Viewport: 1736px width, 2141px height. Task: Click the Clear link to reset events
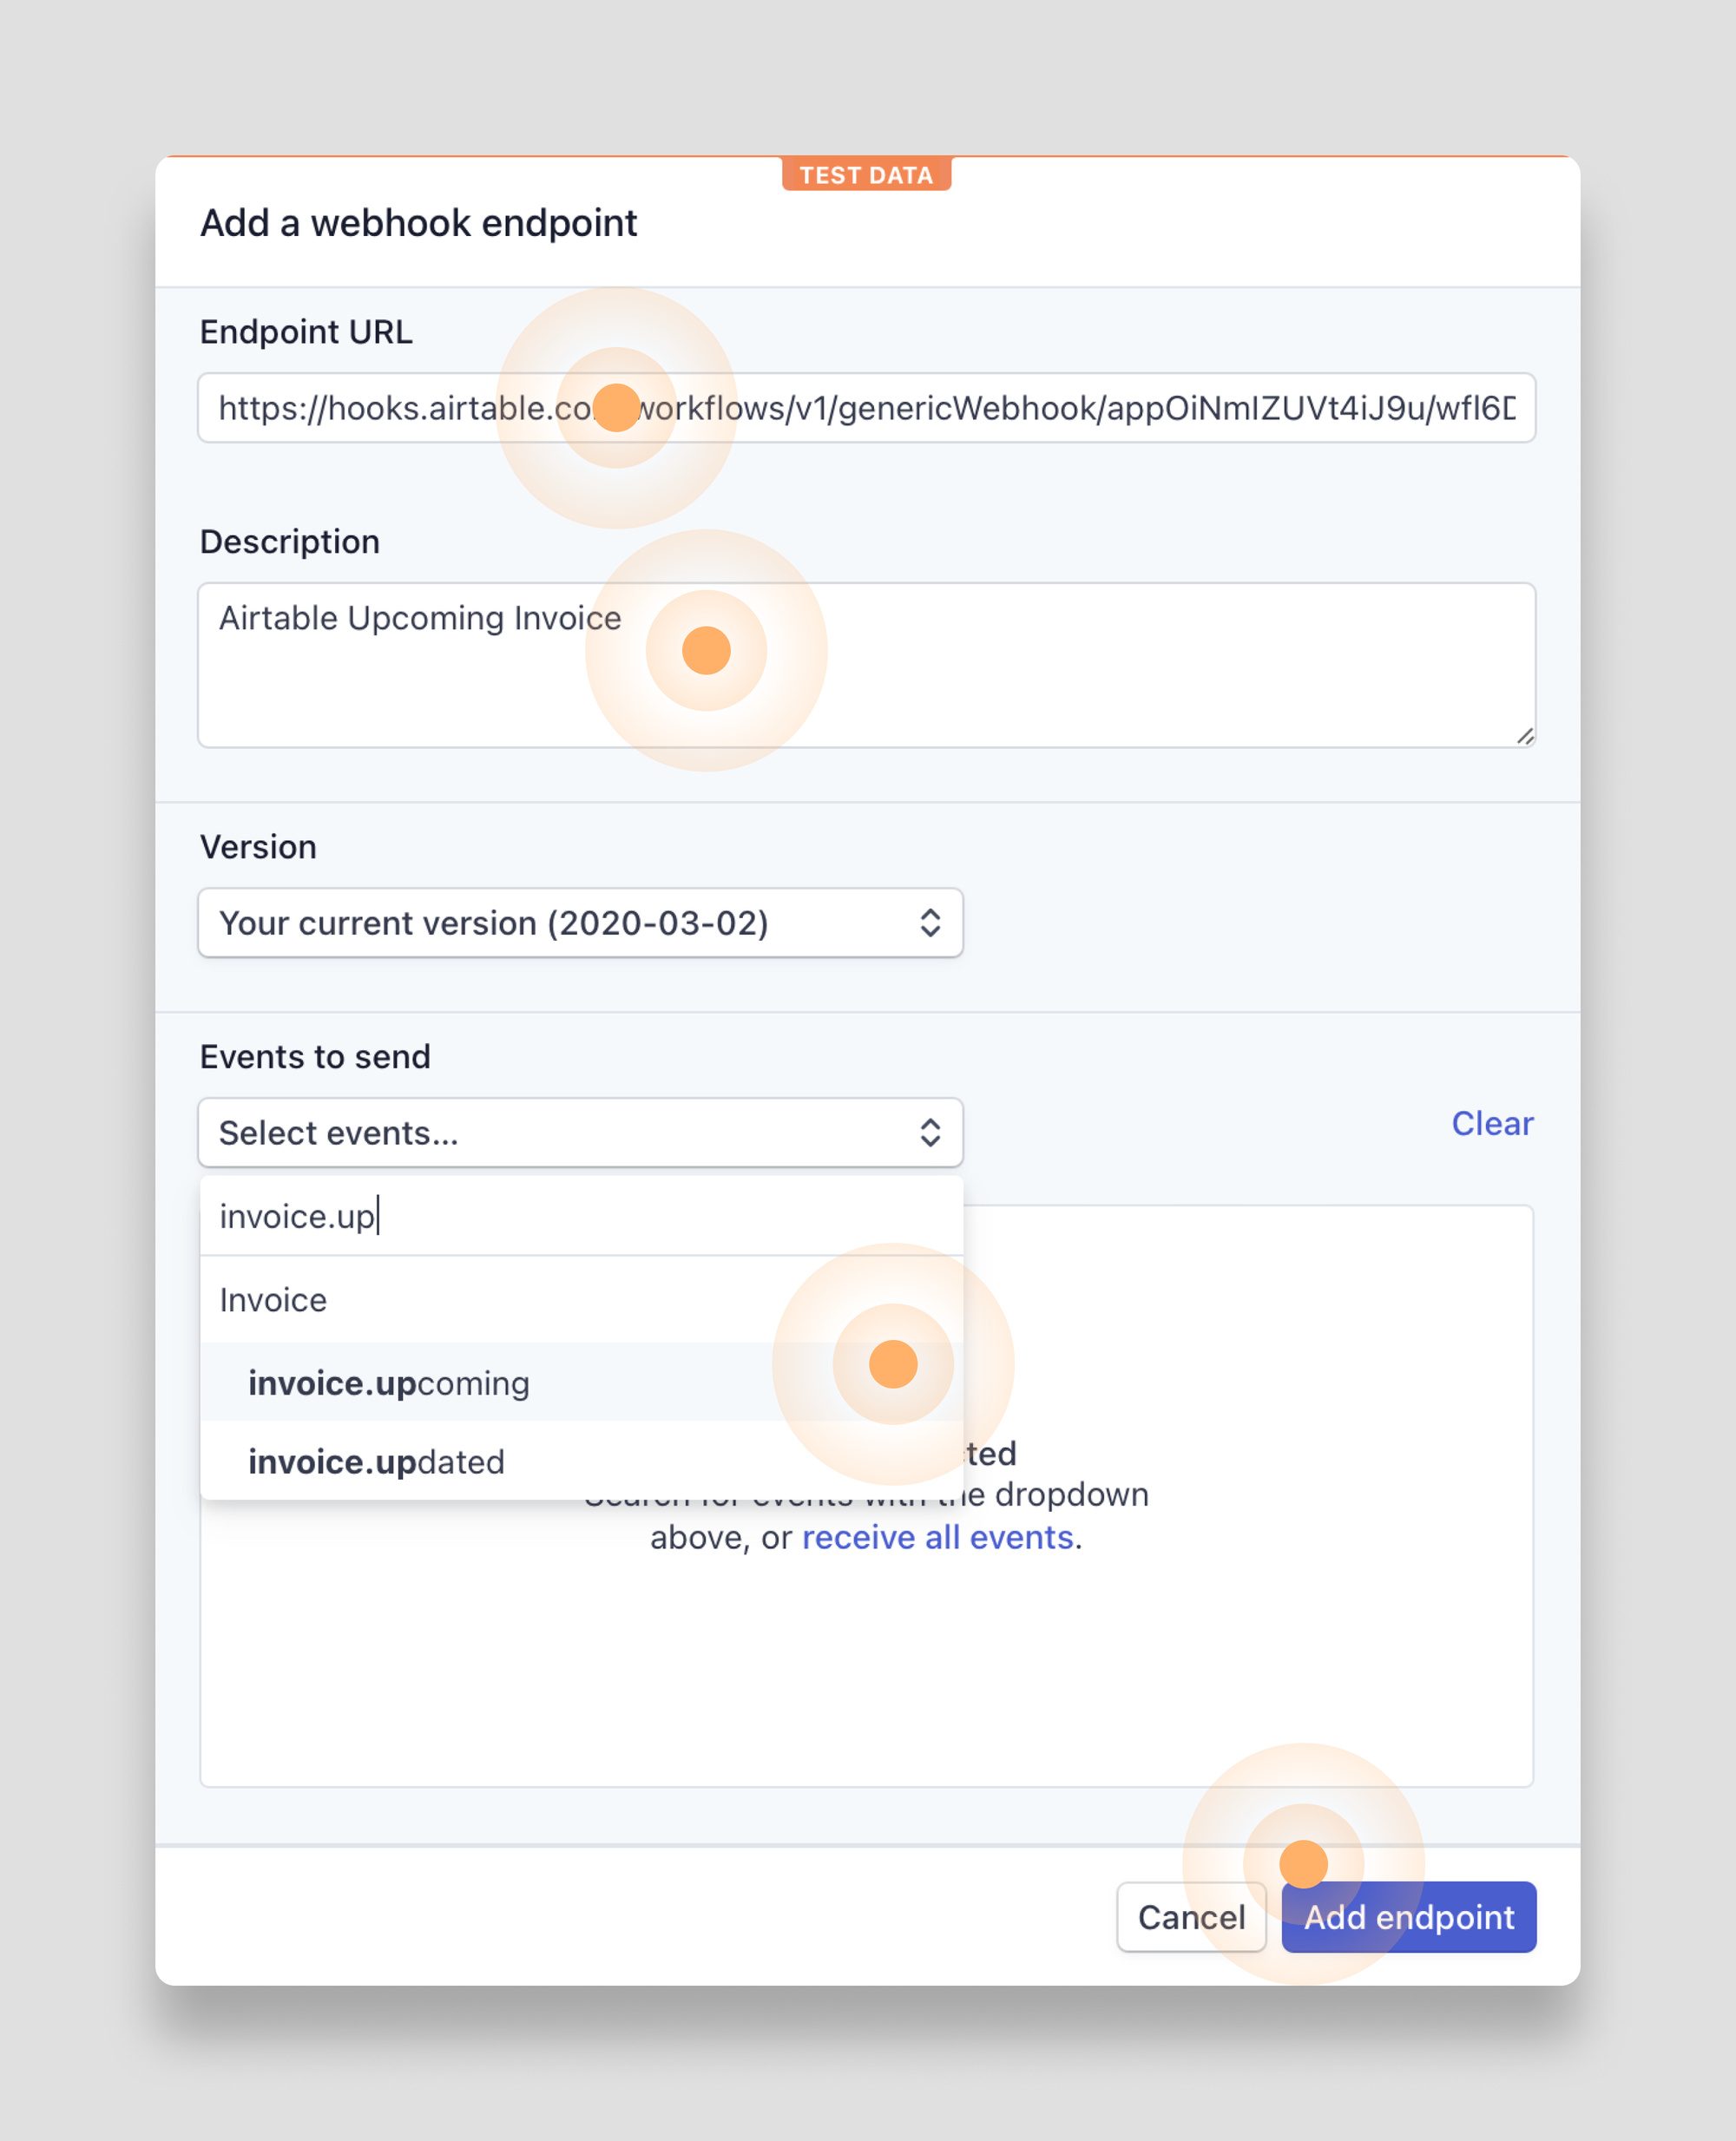click(1492, 1123)
